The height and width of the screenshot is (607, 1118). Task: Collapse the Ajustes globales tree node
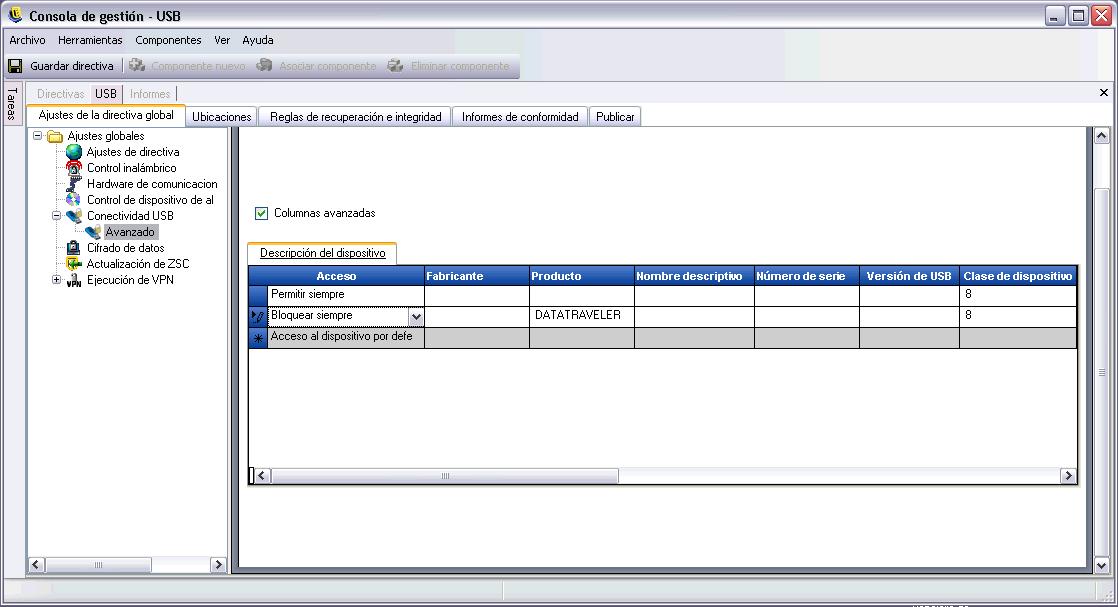point(38,136)
